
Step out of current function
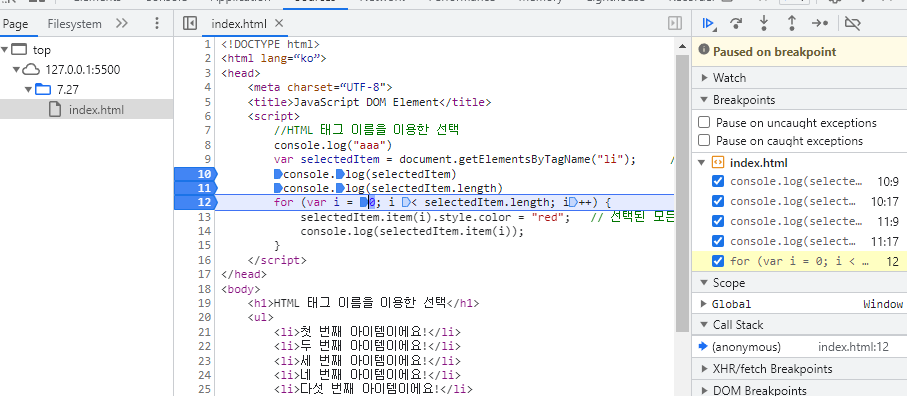(791, 23)
